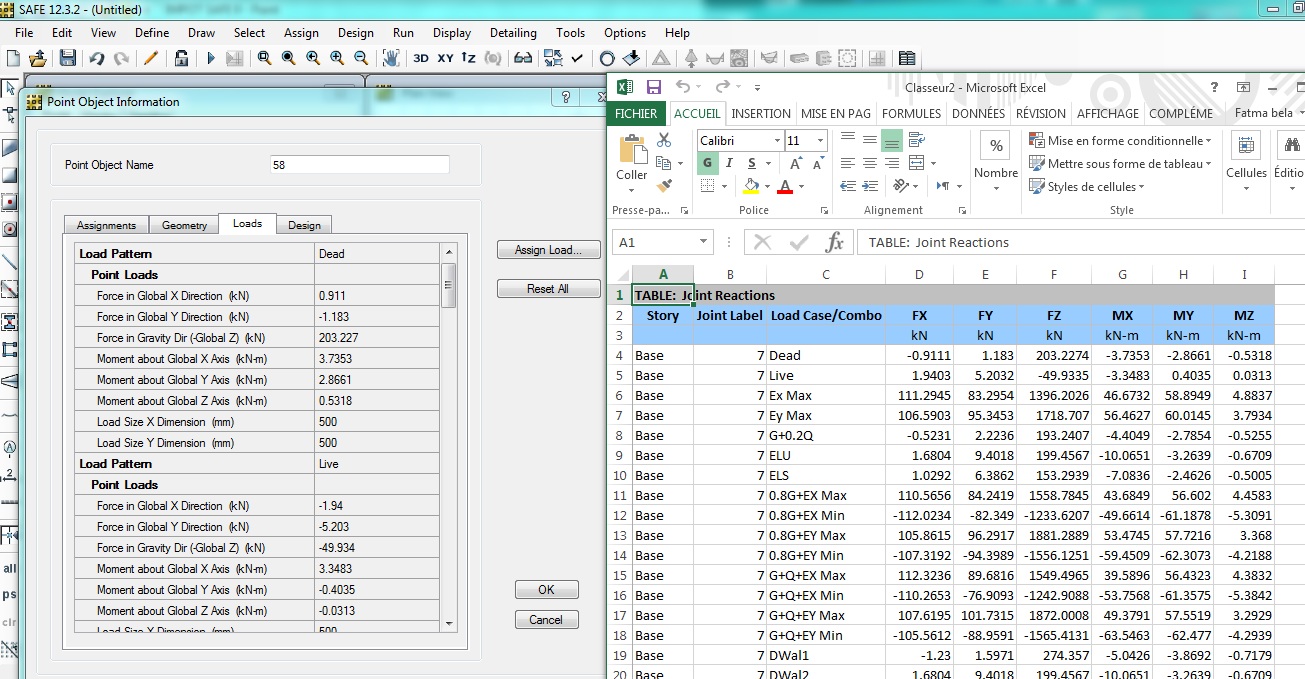Click the increase font size icon in Excel
This screenshot has height=679, width=1305.
[795, 163]
